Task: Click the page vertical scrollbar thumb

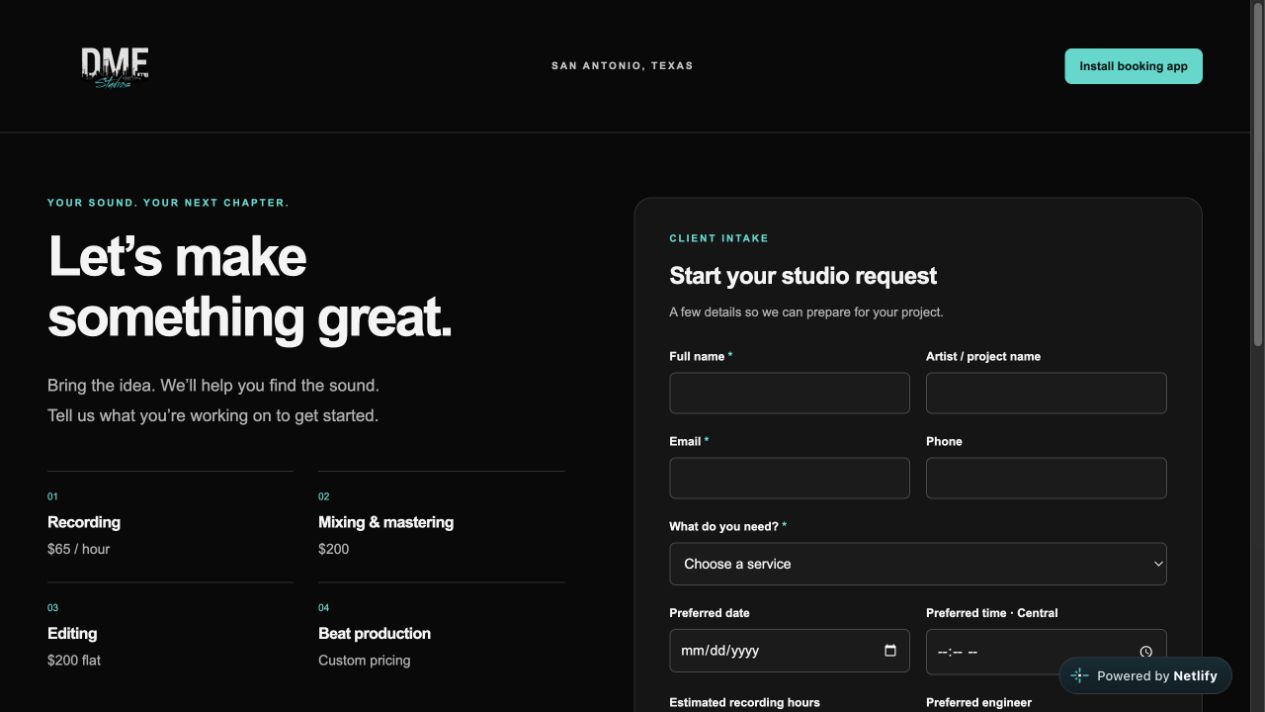Action: (1258, 175)
